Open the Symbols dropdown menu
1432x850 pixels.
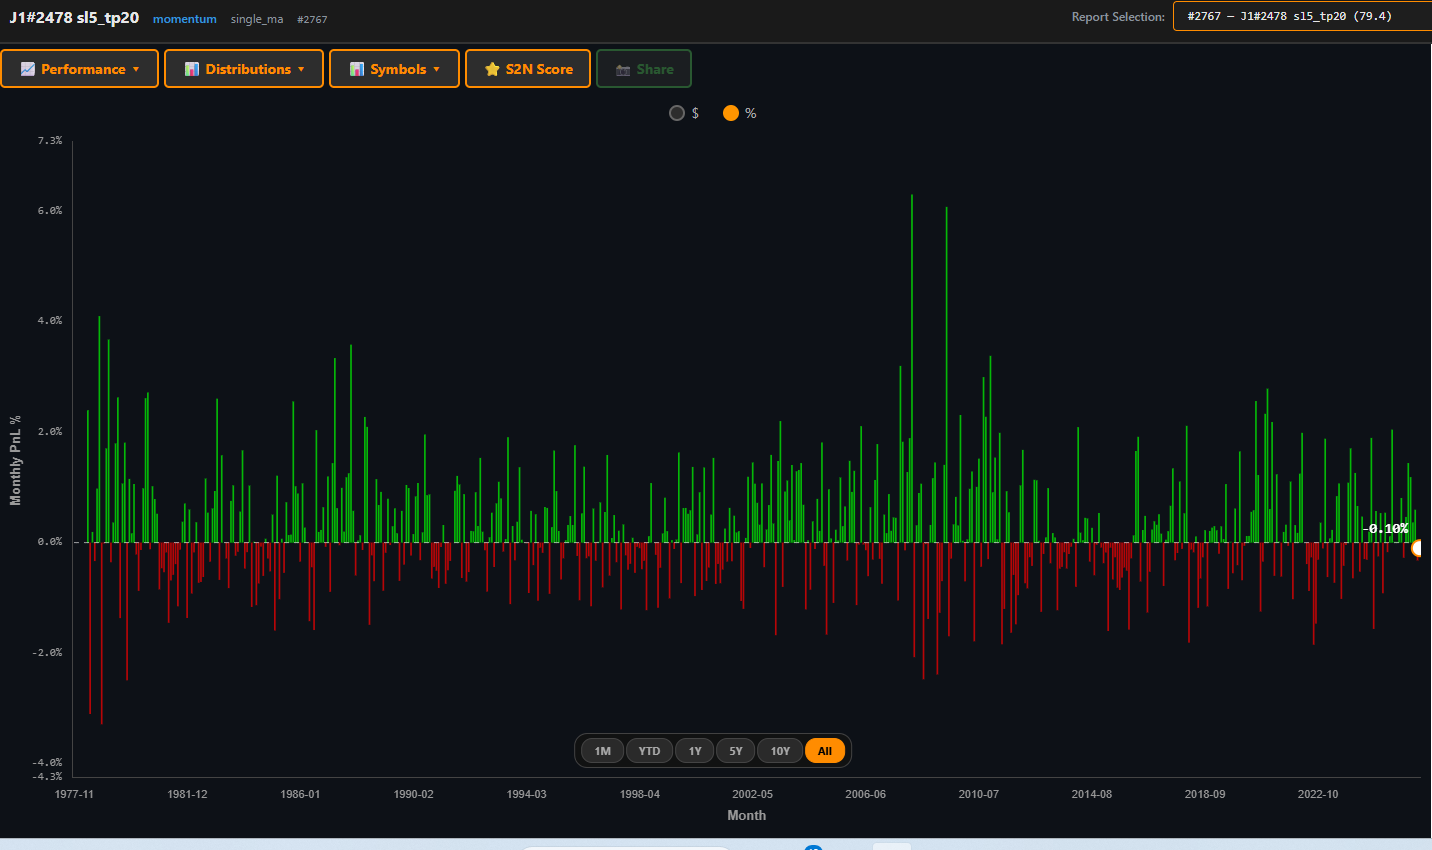394,69
